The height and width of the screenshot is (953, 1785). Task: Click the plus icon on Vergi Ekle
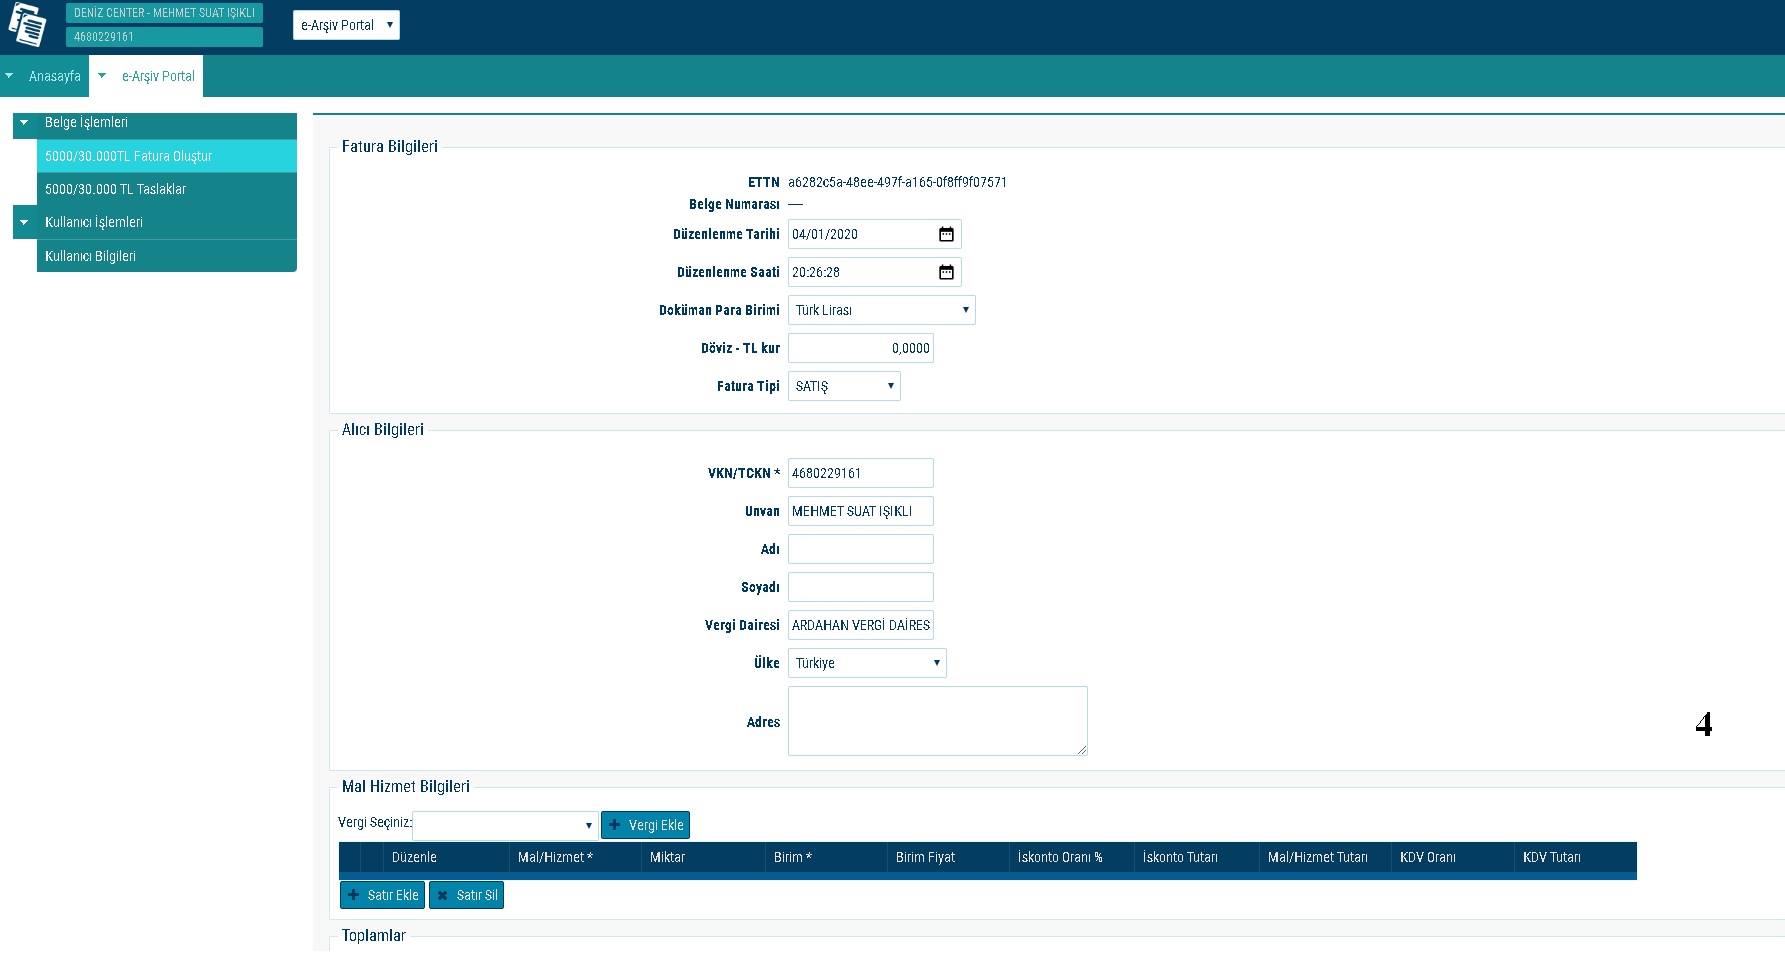(x=615, y=825)
